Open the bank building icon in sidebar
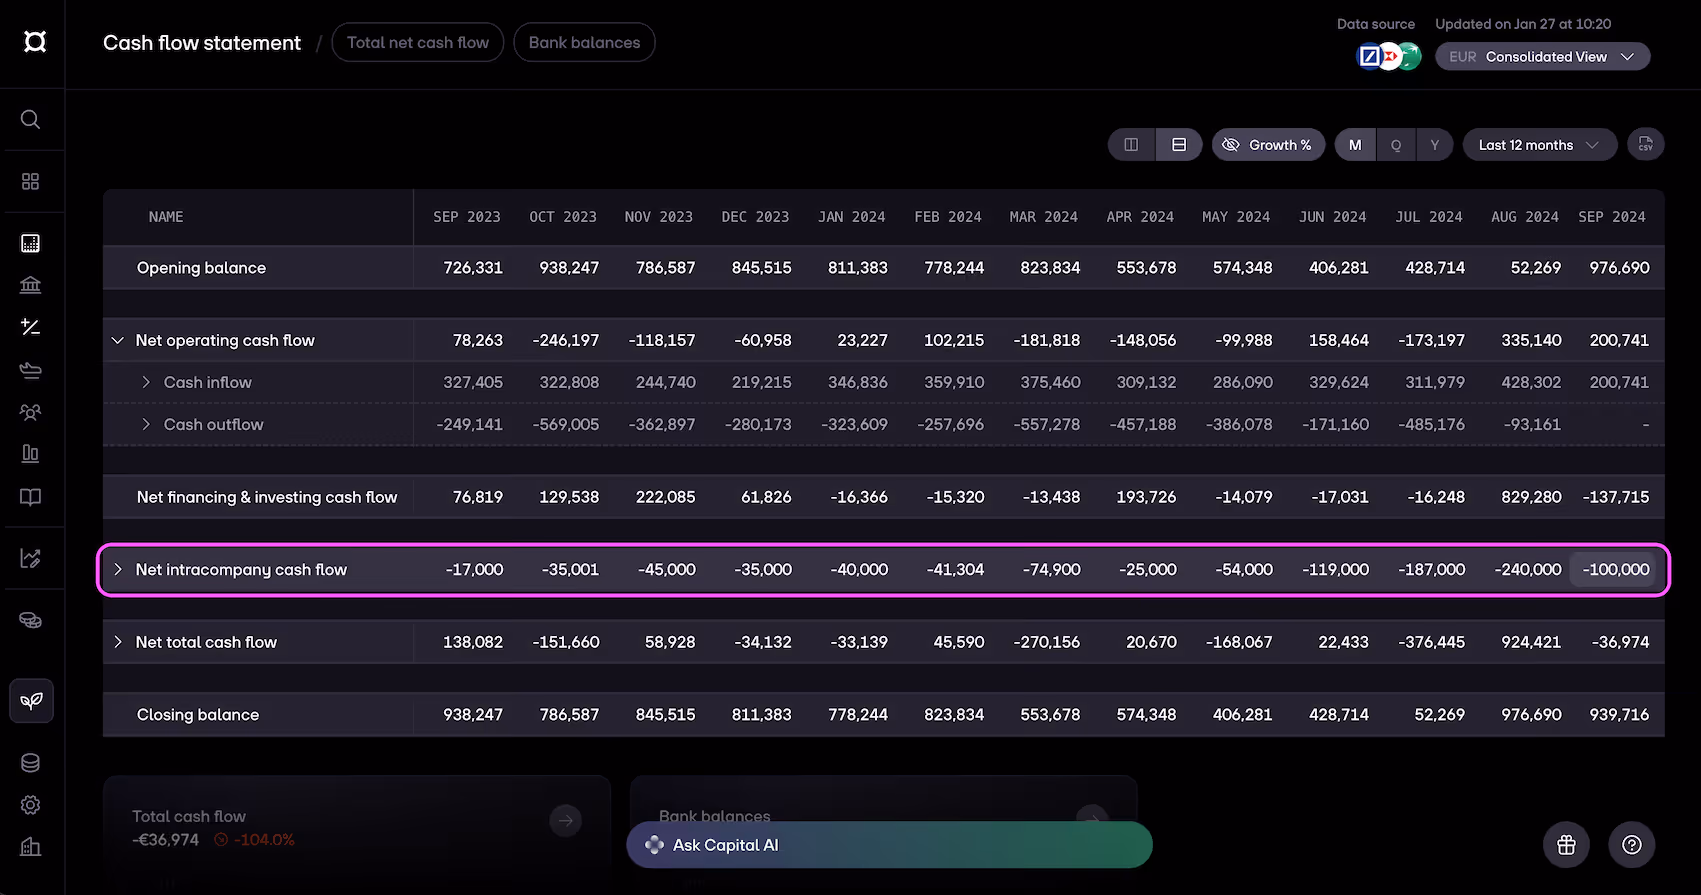 [x=31, y=285]
